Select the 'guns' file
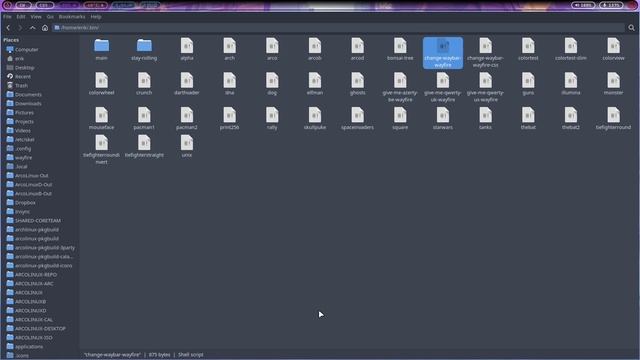Viewport: 640px width, 360px height. [x=528, y=84]
